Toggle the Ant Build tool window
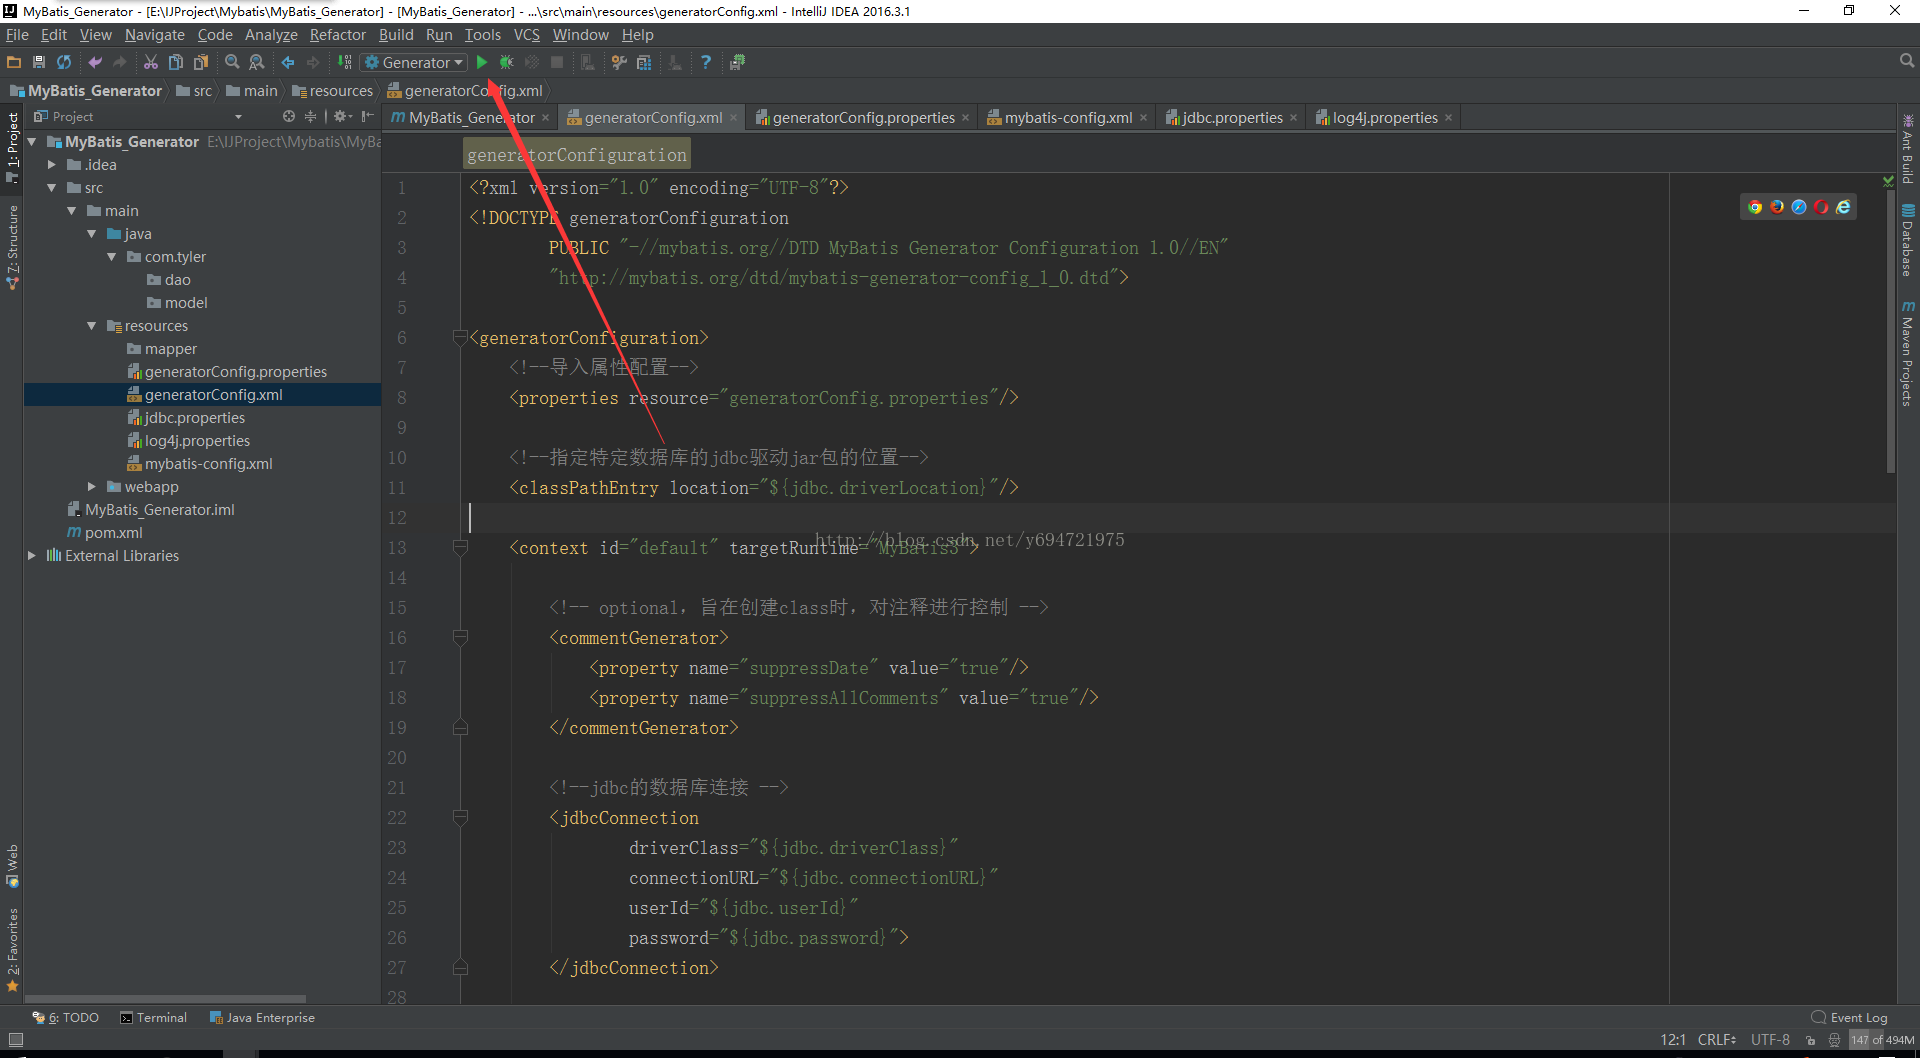Image resolution: width=1920 pixels, height=1058 pixels. coord(1908,149)
